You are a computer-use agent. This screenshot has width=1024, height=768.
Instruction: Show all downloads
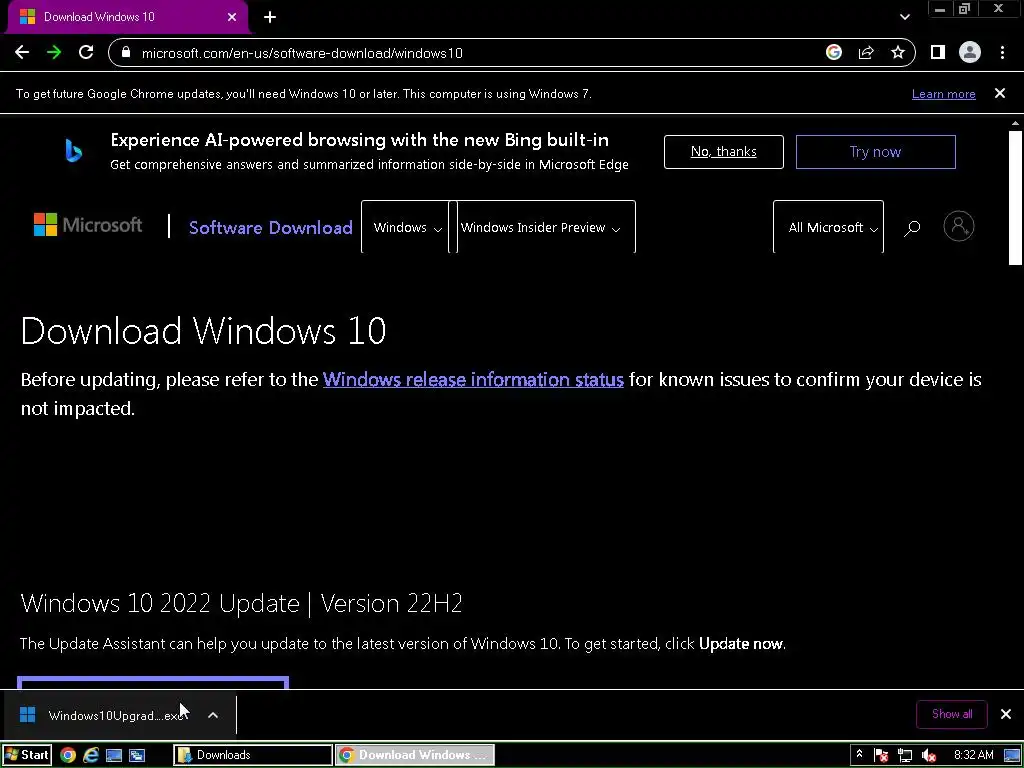point(952,714)
